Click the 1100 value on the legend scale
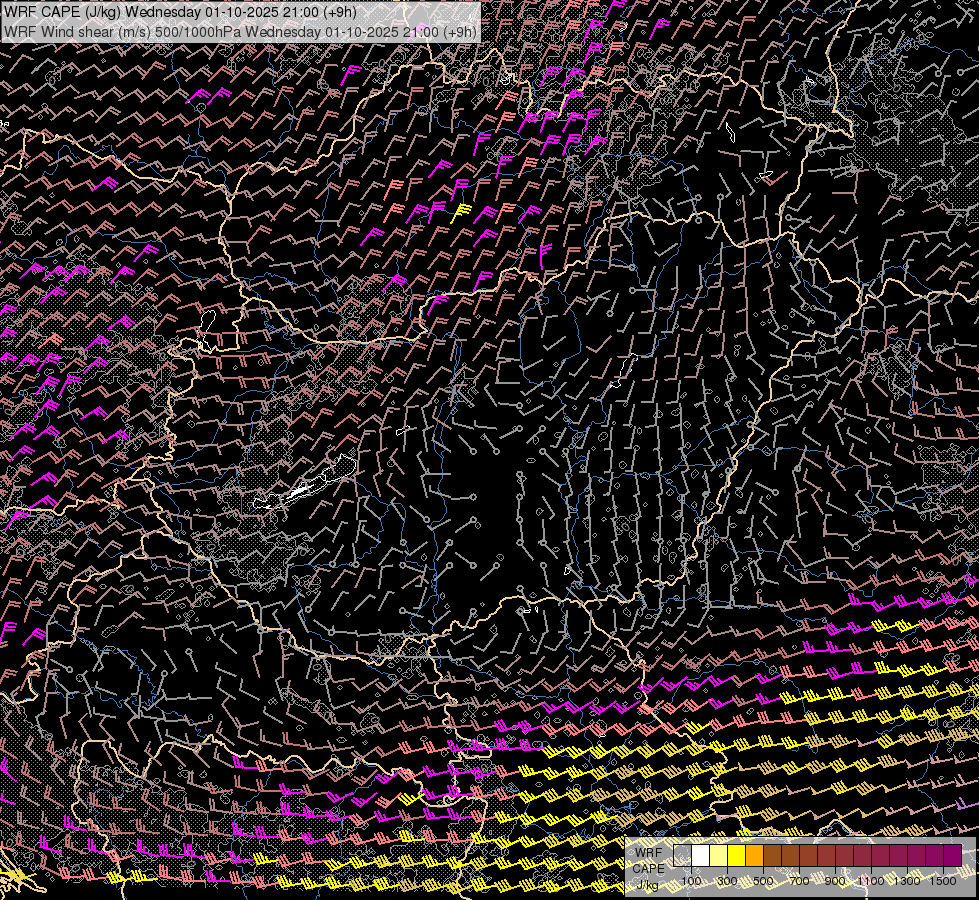Screen dimensions: 979x900 (x=871, y=881)
